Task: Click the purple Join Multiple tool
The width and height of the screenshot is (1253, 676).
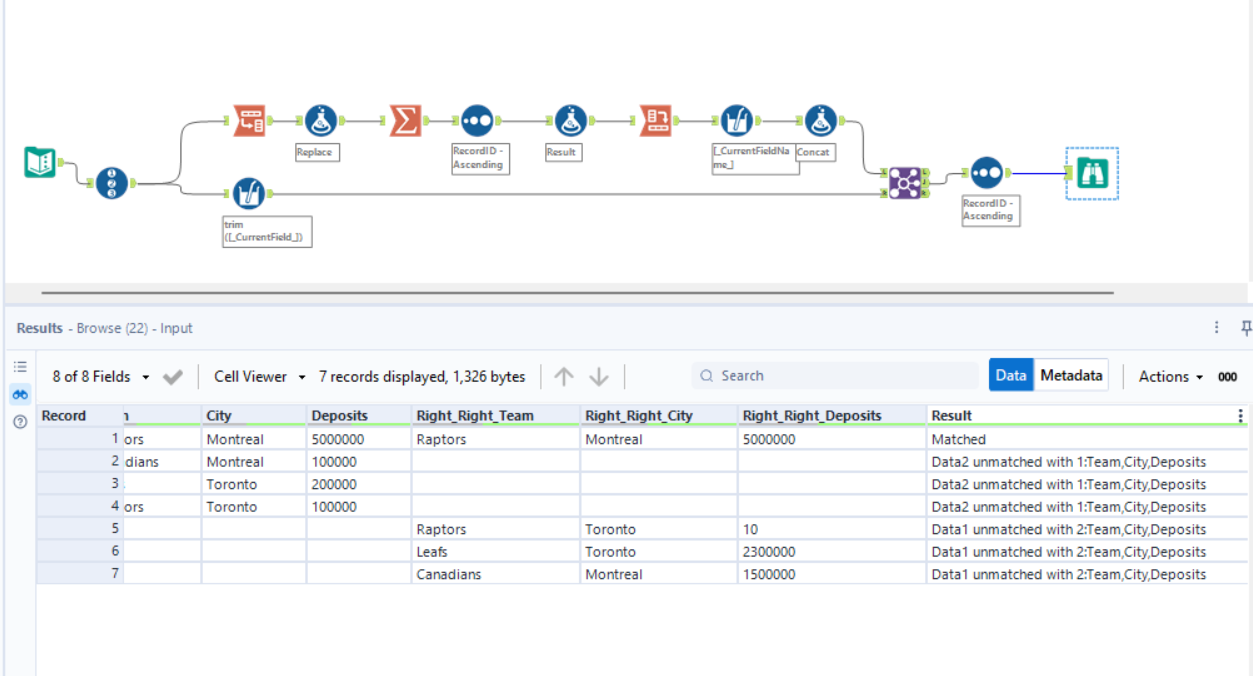Action: coord(905,184)
